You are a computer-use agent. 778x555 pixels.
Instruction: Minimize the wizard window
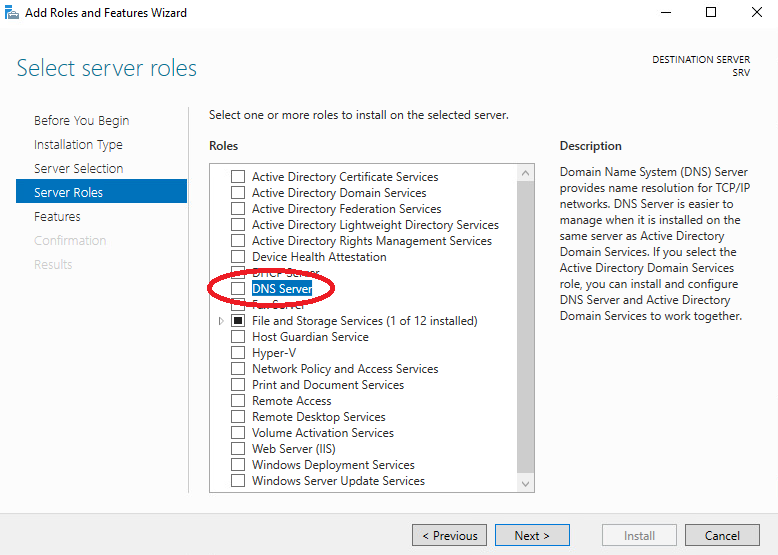666,12
